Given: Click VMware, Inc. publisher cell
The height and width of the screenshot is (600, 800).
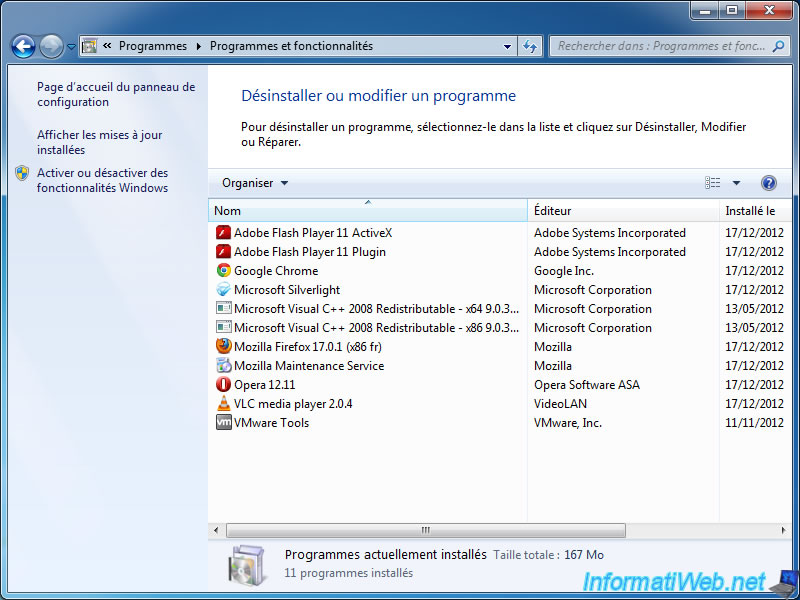Looking at the screenshot, I should (568, 422).
